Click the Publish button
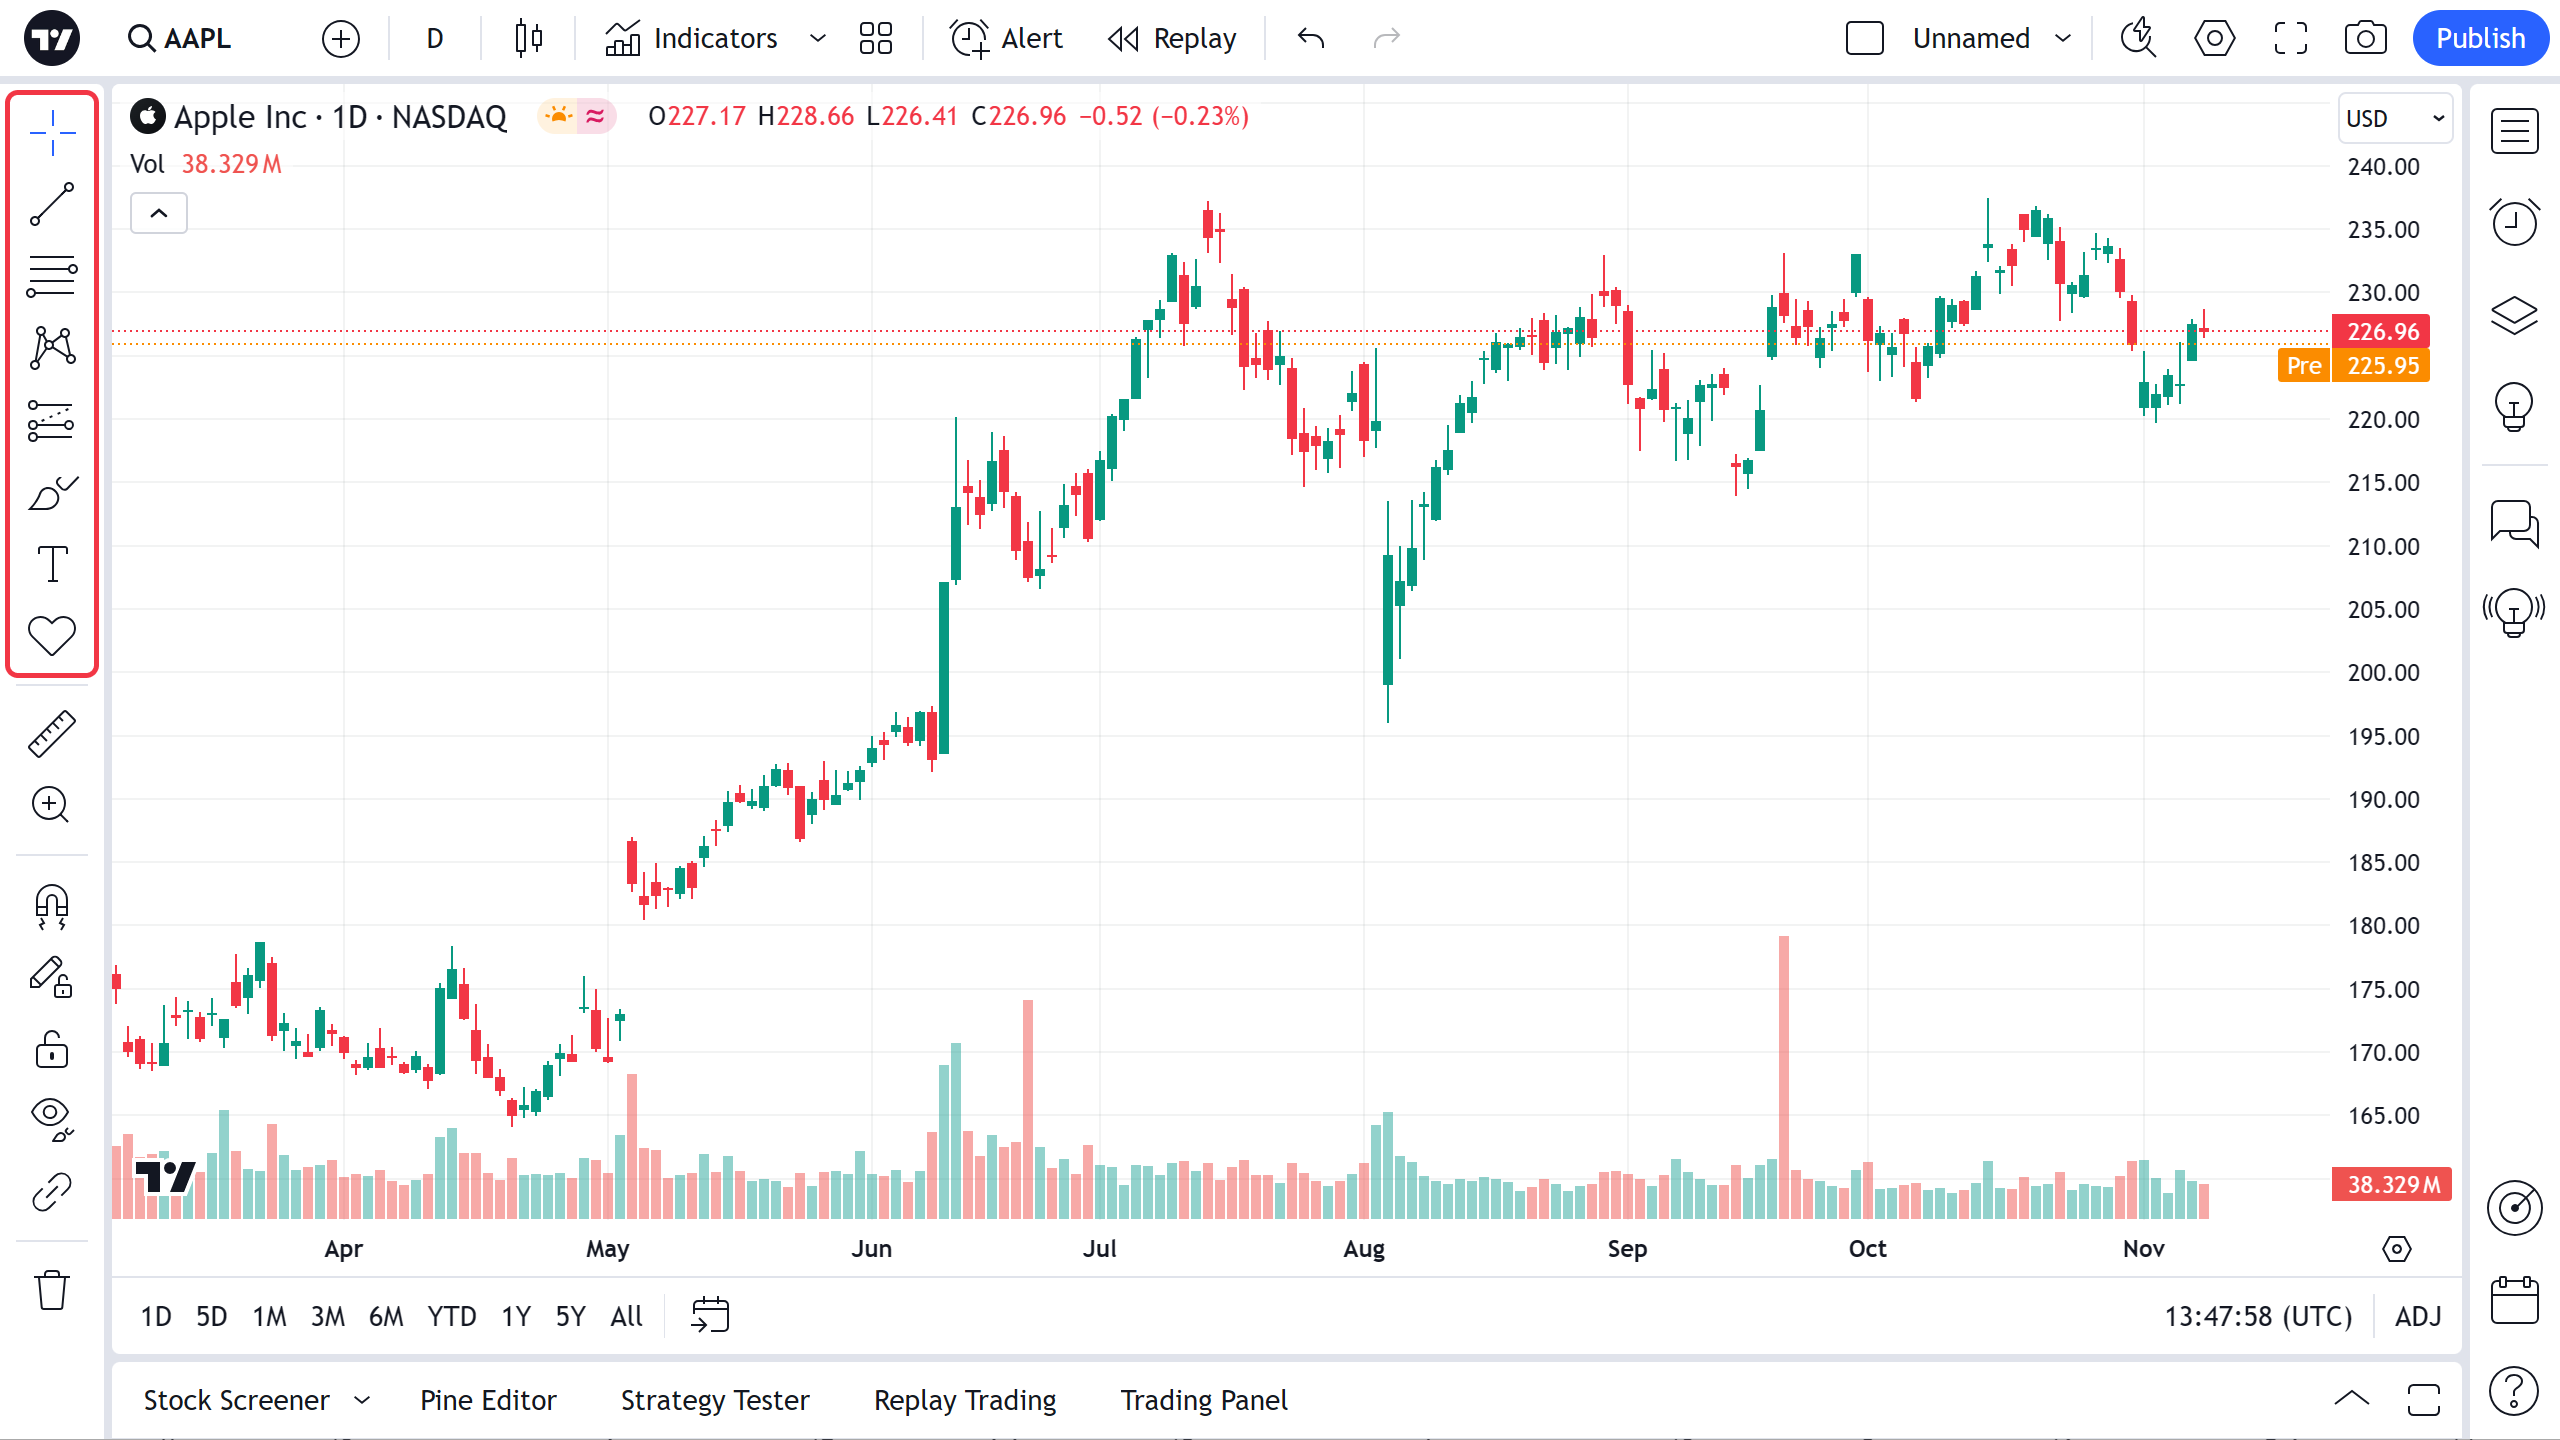Screen dimensions: 2560x1440 click(x=2481, y=38)
